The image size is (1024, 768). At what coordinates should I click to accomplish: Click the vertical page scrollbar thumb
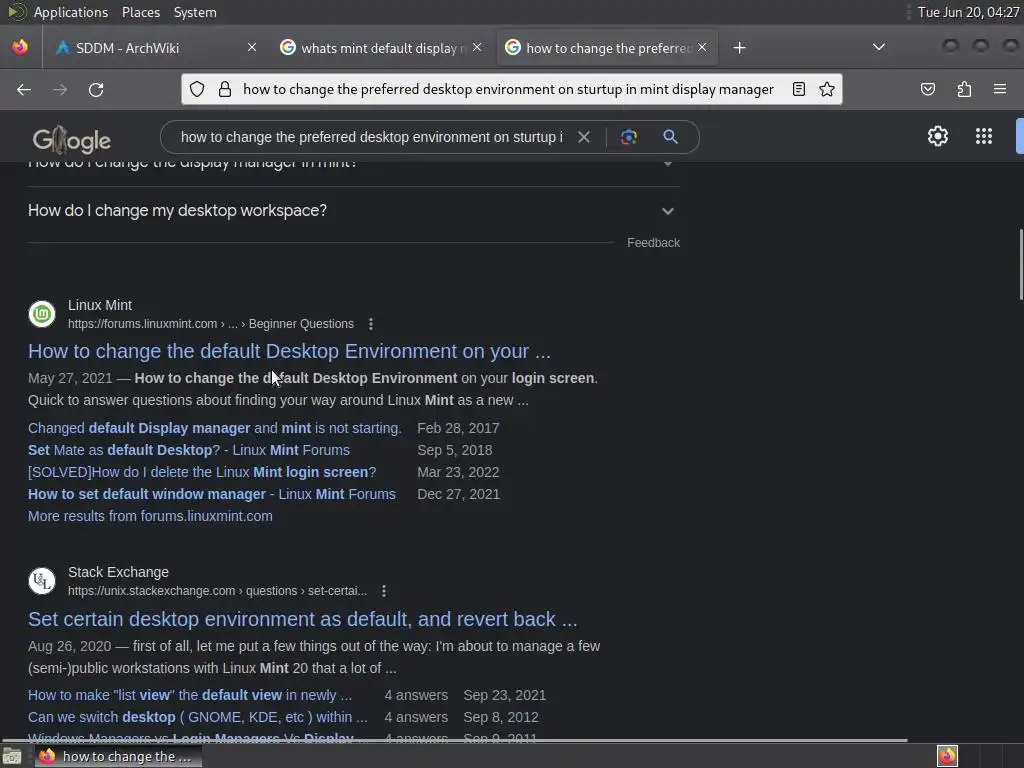[1021, 264]
